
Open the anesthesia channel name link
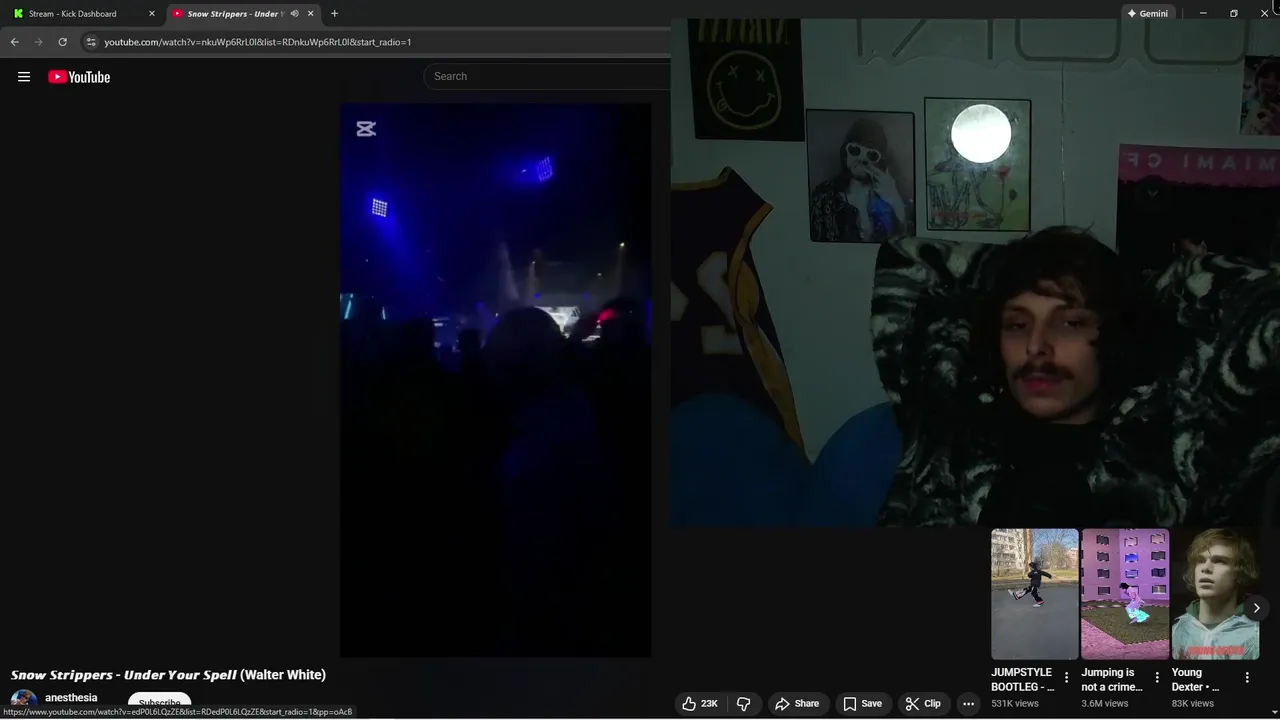71,698
